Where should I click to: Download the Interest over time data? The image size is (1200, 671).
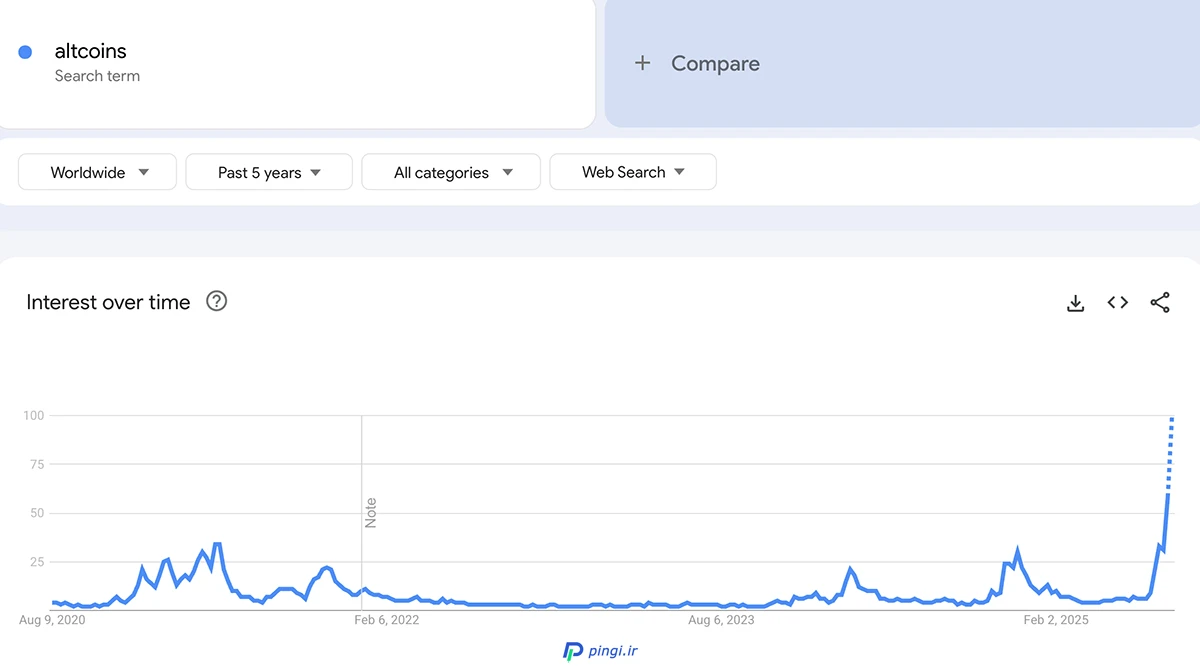click(x=1076, y=303)
